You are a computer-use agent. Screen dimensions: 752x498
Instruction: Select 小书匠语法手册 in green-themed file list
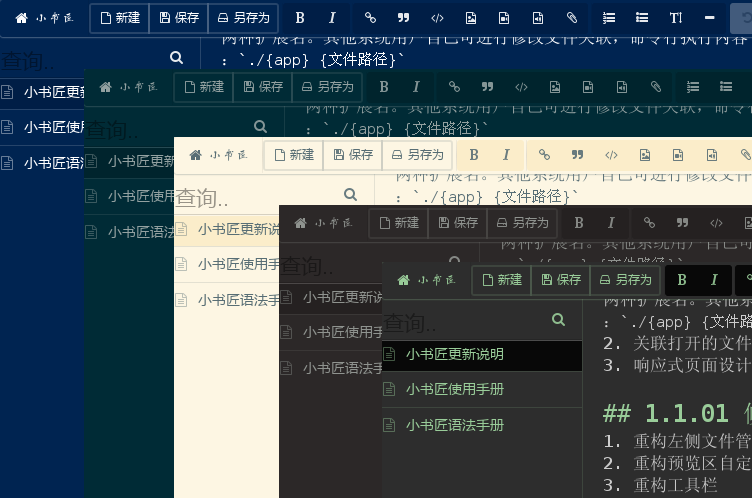click(454, 425)
